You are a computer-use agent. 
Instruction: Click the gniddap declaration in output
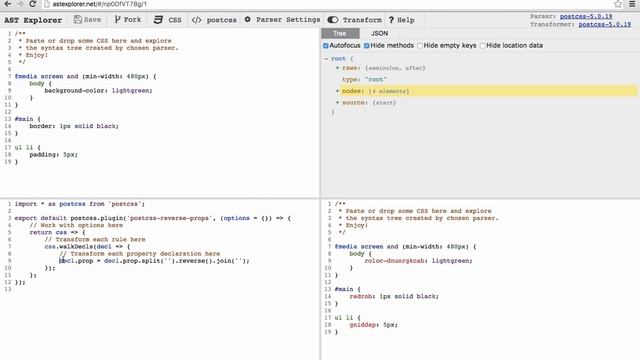click(x=373, y=325)
